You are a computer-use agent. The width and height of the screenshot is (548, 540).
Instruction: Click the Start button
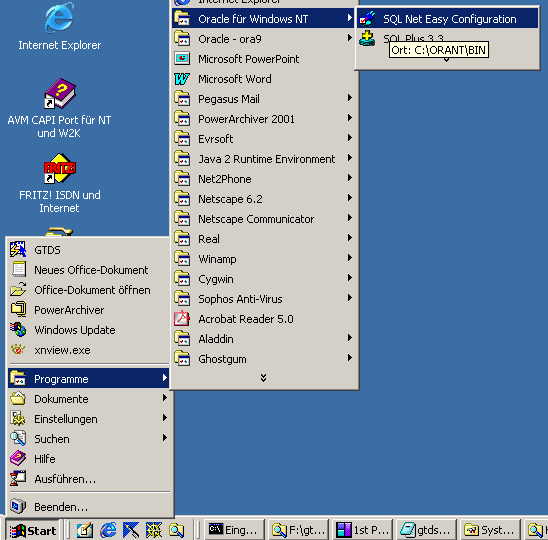(33, 530)
